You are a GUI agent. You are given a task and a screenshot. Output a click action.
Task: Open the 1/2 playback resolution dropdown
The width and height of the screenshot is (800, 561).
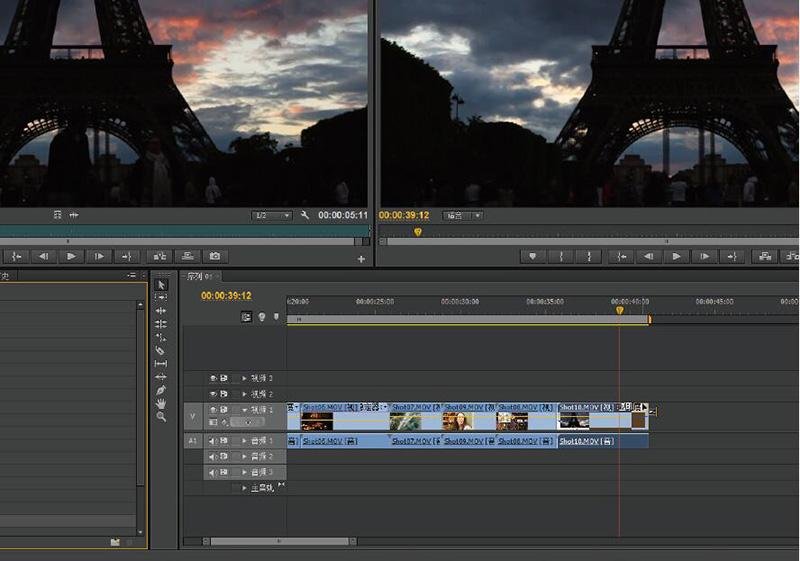tap(271, 215)
